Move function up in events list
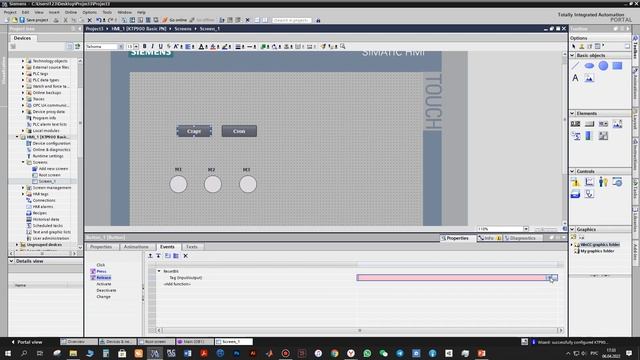The width and height of the screenshot is (640, 360). coord(150,256)
